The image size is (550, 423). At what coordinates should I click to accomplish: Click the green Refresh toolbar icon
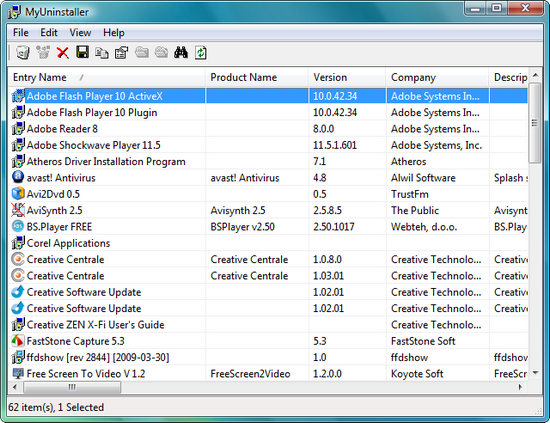click(201, 53)
